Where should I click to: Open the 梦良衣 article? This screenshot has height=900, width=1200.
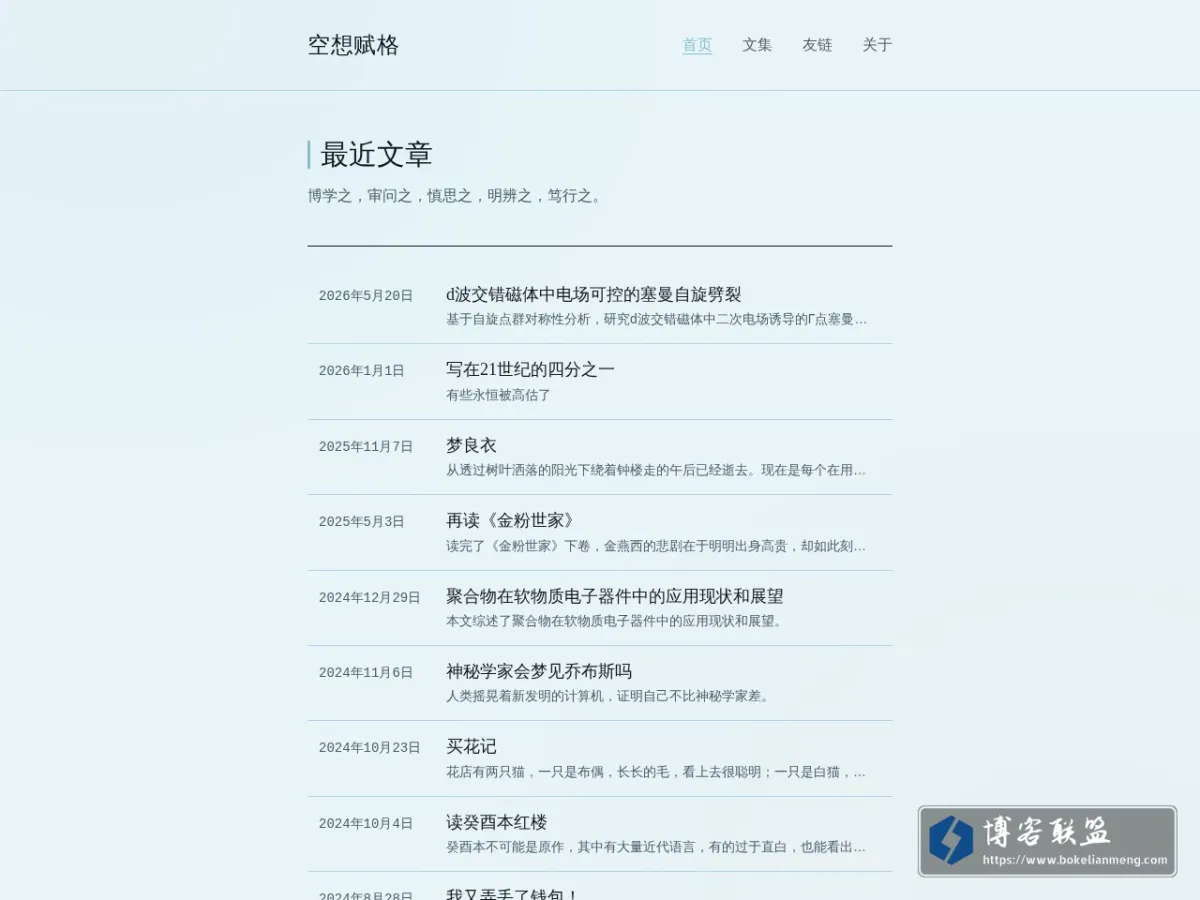[471, 445]
